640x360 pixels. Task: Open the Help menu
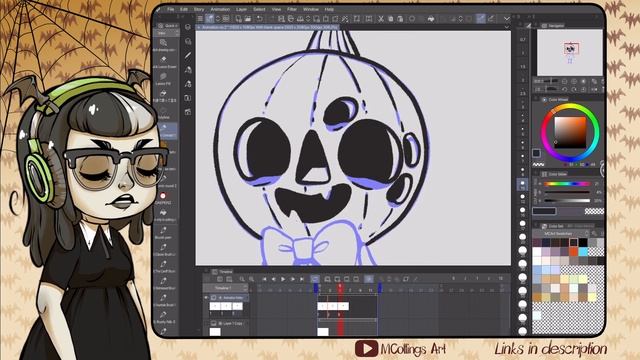(x=329, y=9)
